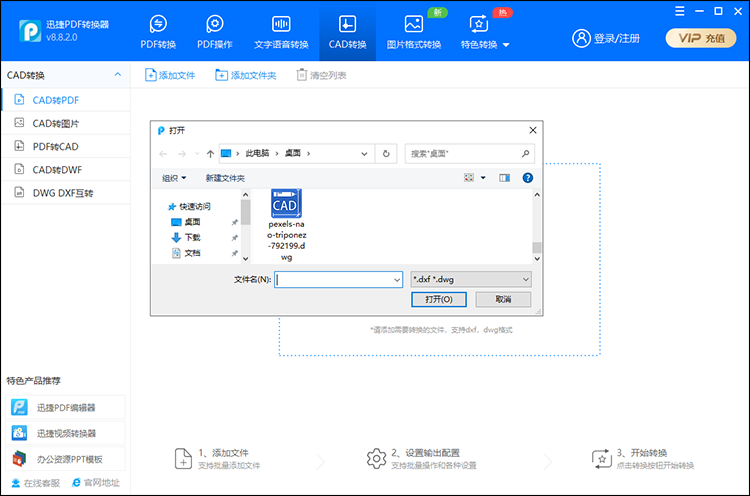
Task: Select 桌面 in the navigation tree
Action: [x=192, y=222]
